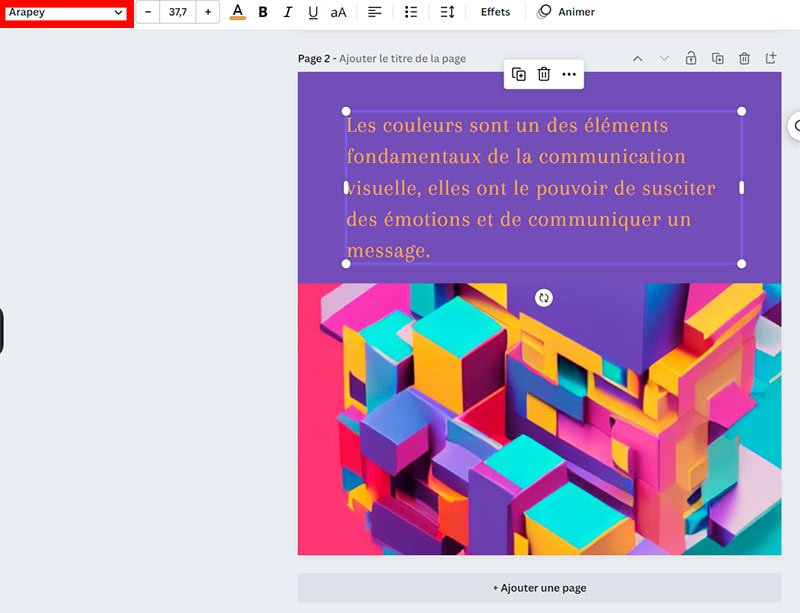The image size is (800, 613).
Task: Delete page using header trash icon
Action: click(744, 58)
